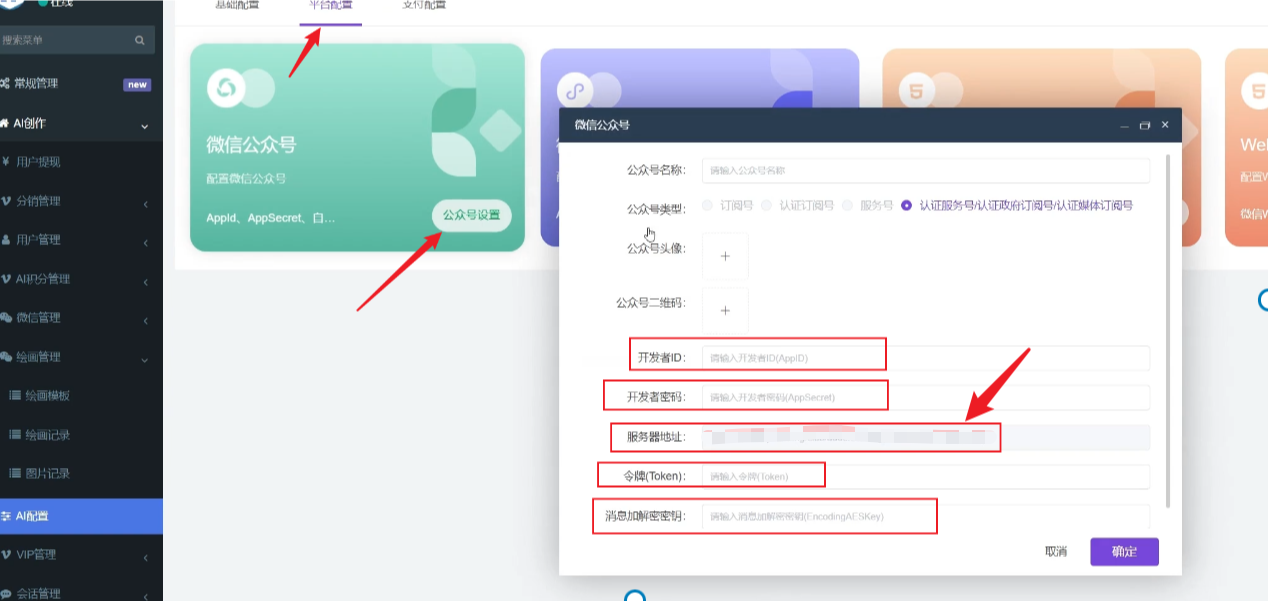Viewport: 1268px width, 601px height.
Task: Click the 消息加解密密钥 EncodingAESKey field
Action: pyautogui.click(x=926, y=517)
